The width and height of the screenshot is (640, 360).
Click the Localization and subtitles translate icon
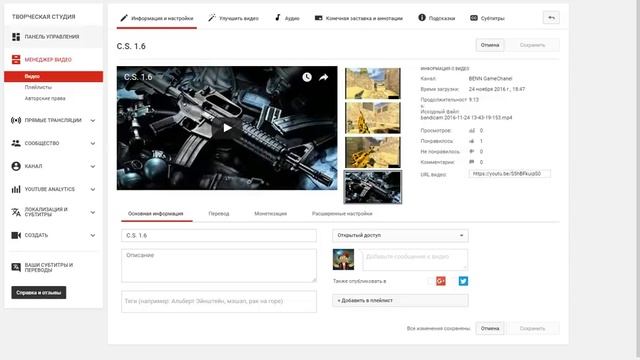coord(16,212)
